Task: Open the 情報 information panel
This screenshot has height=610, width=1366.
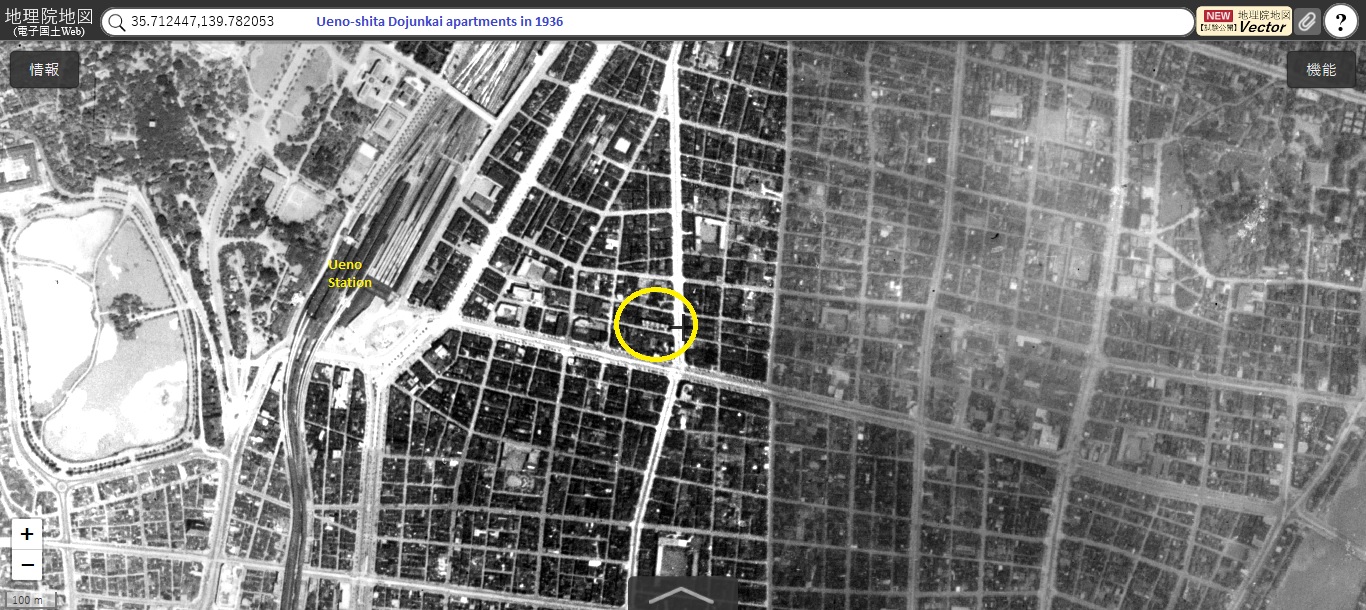Action: point(44,69)
